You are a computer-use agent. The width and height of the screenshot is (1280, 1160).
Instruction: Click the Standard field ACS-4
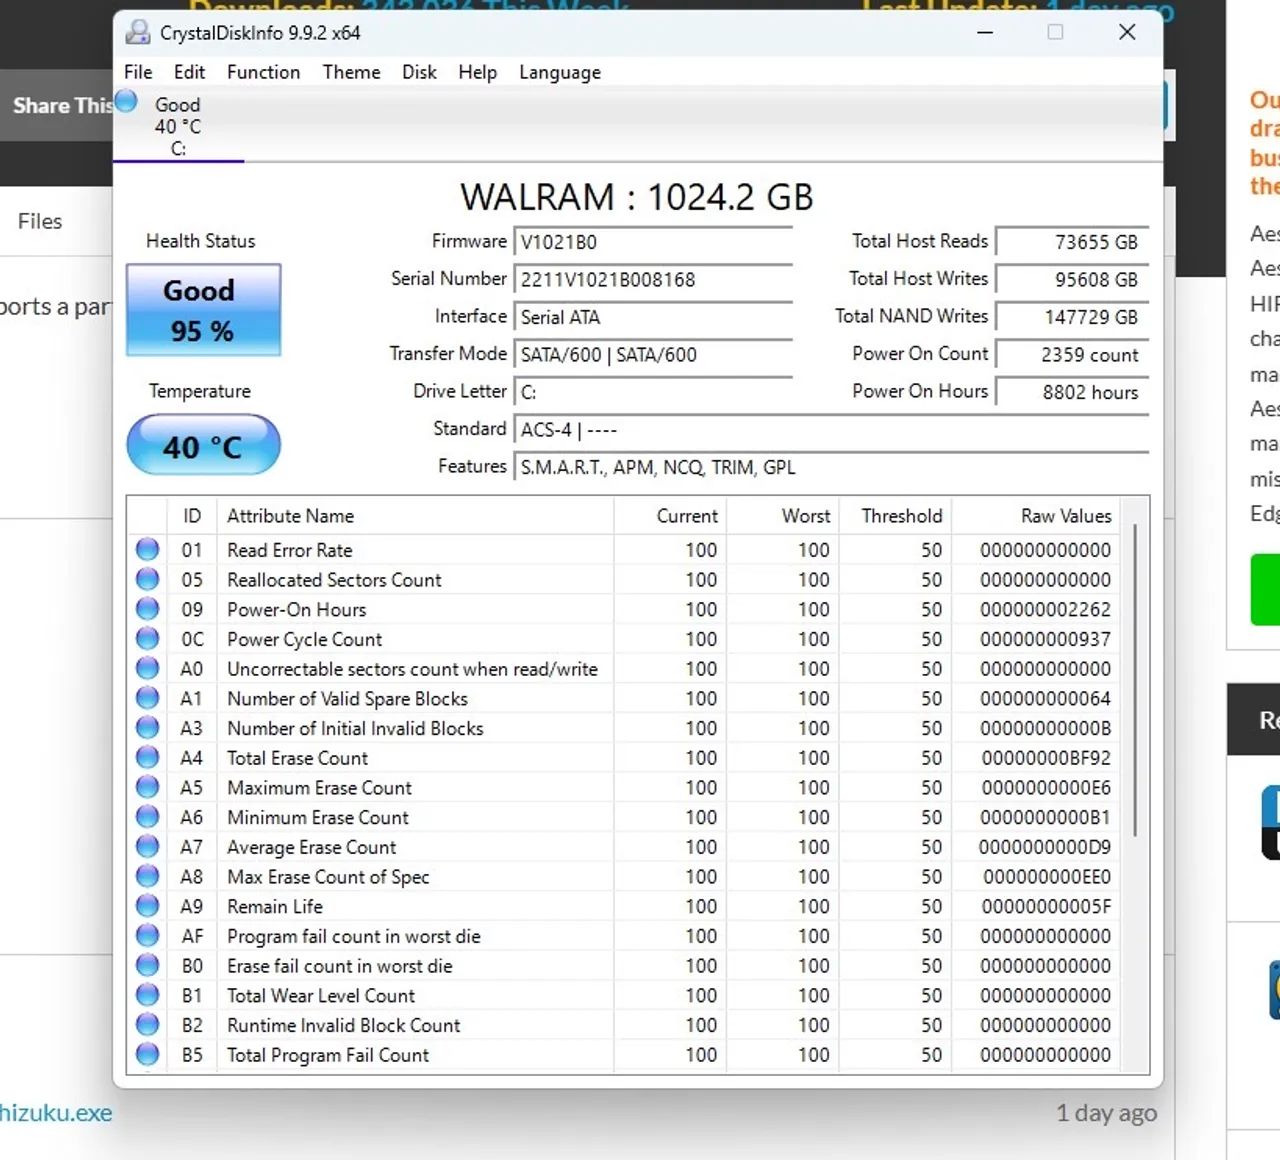[x=831, y=429]
